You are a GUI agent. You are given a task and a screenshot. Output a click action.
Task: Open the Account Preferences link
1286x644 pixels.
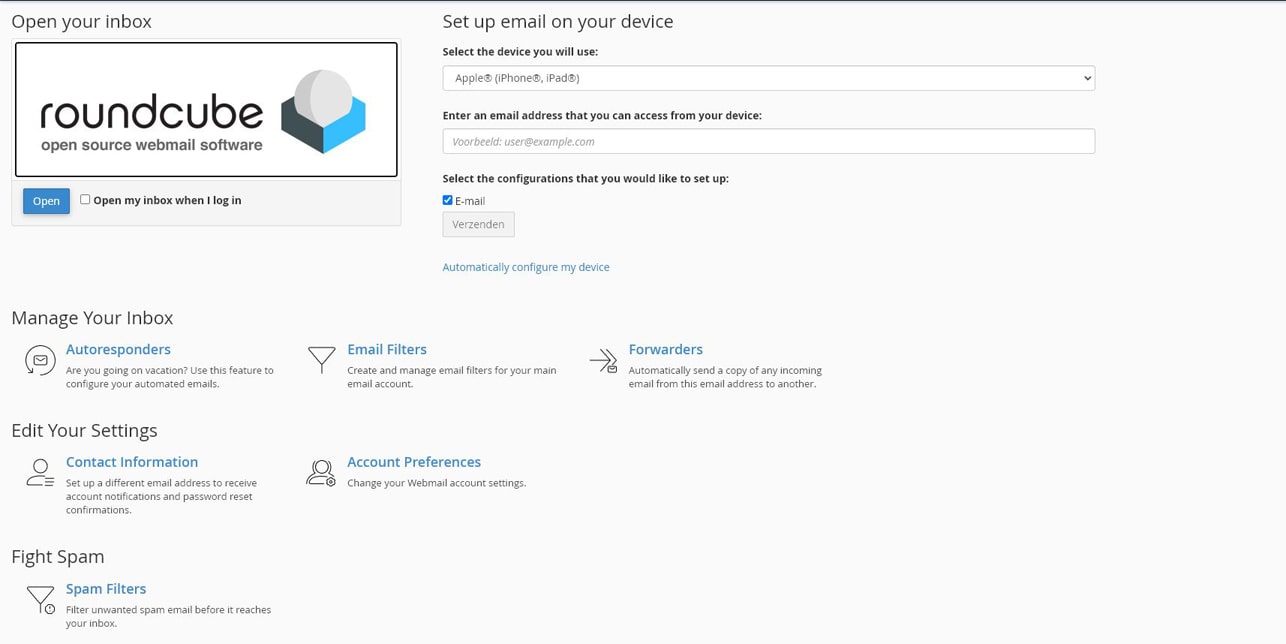point(414,462)
